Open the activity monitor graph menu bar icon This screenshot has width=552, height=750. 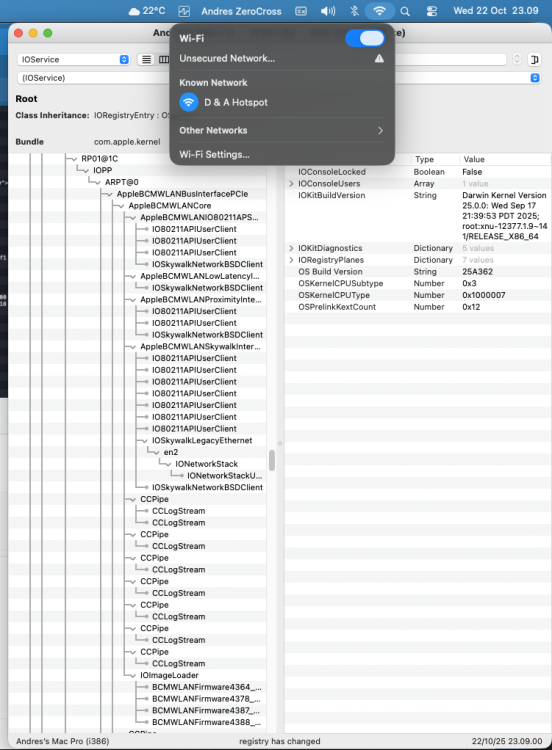[184, 11]
